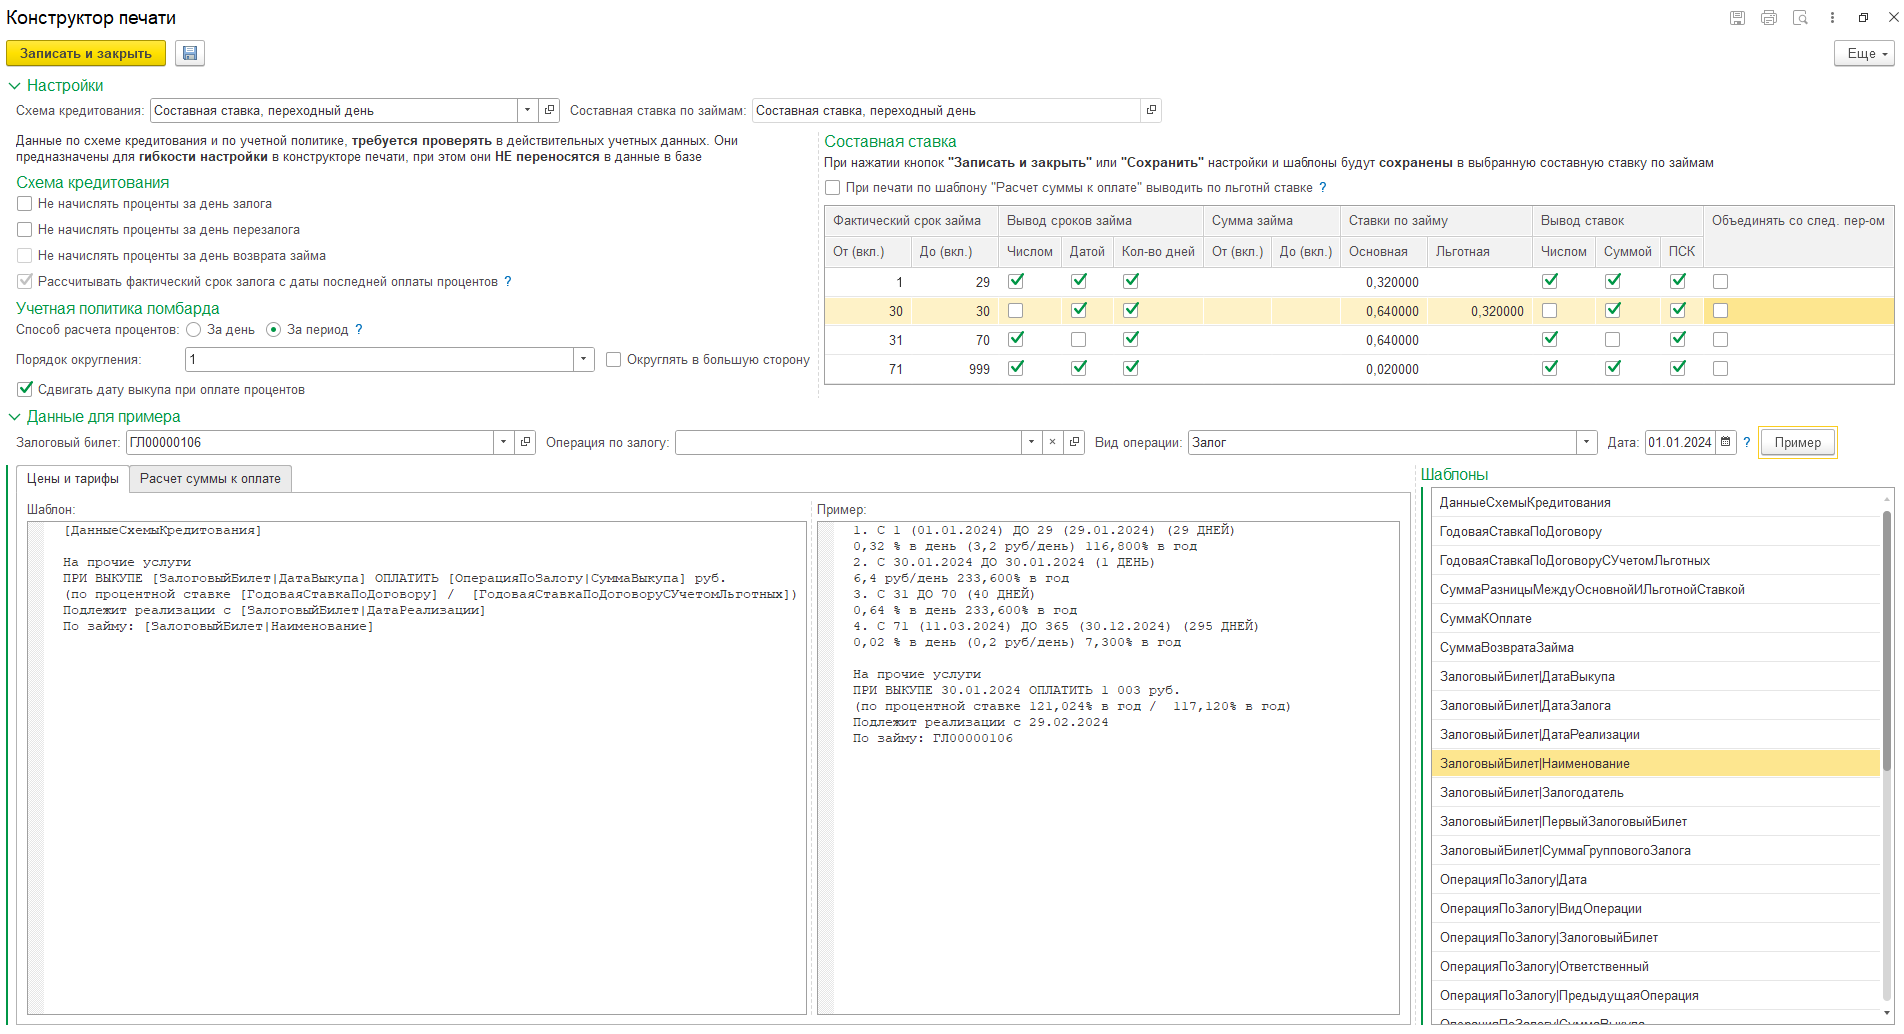The width and height of the screenshot is (1904, 1034).
Task: Click the 0,020000 rate cell
Action: click(x=1384, y=369)
